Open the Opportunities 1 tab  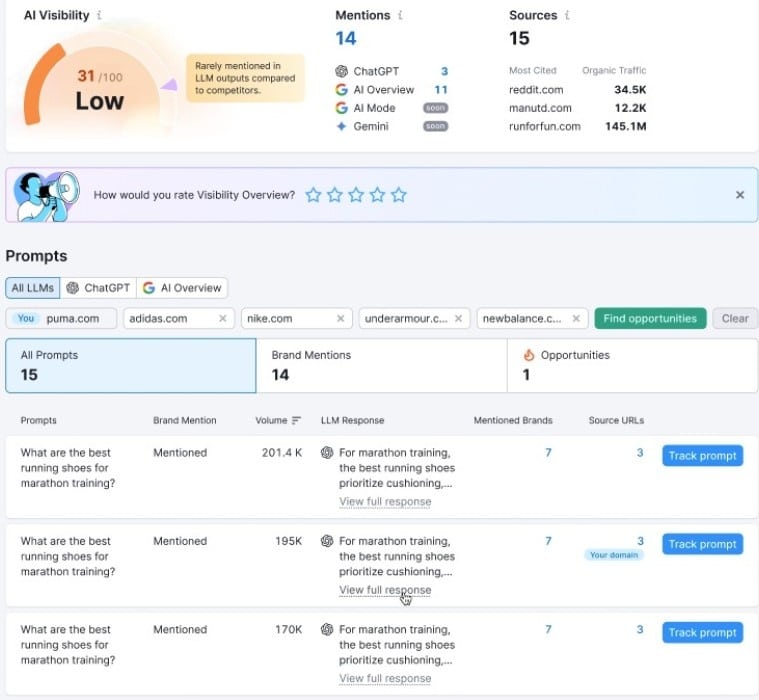(x=632, y=365)
